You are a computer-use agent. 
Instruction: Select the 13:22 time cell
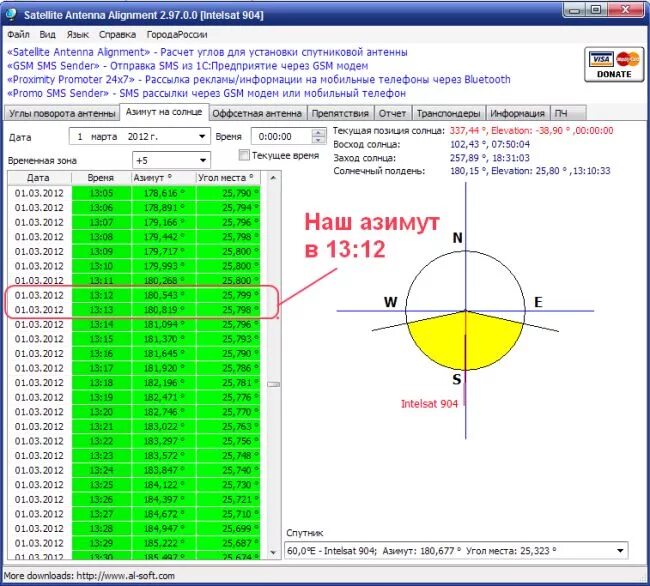pos(101,441)
